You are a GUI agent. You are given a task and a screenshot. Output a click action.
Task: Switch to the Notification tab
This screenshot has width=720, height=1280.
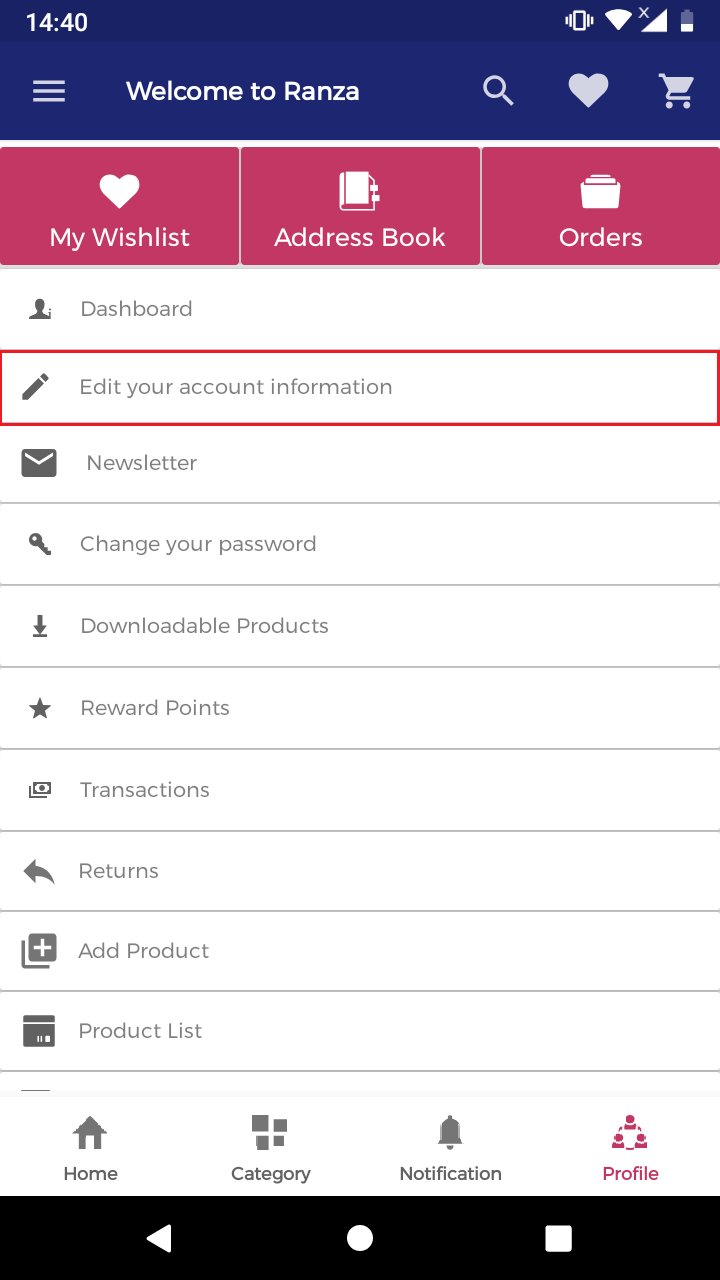click(x=450, y=1148)
